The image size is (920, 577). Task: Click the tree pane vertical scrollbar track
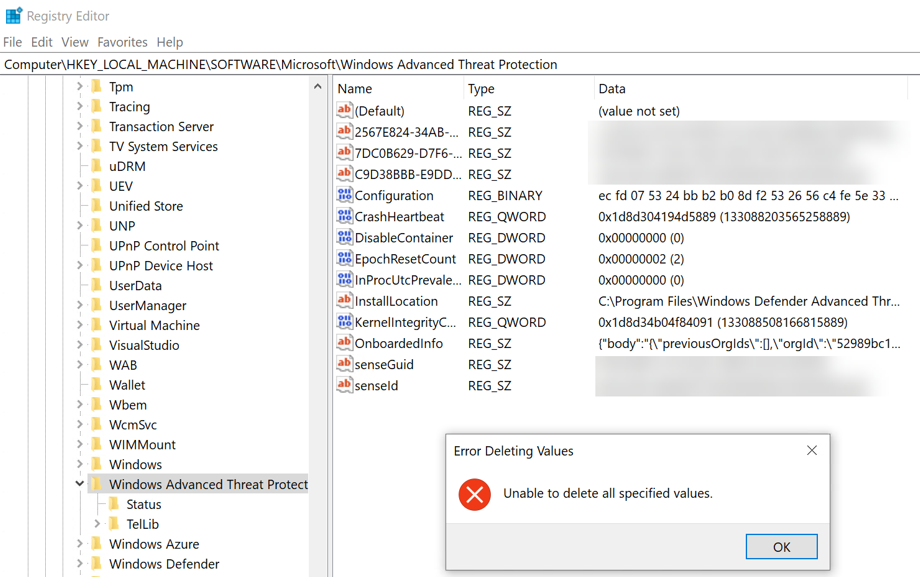[317, 336]
